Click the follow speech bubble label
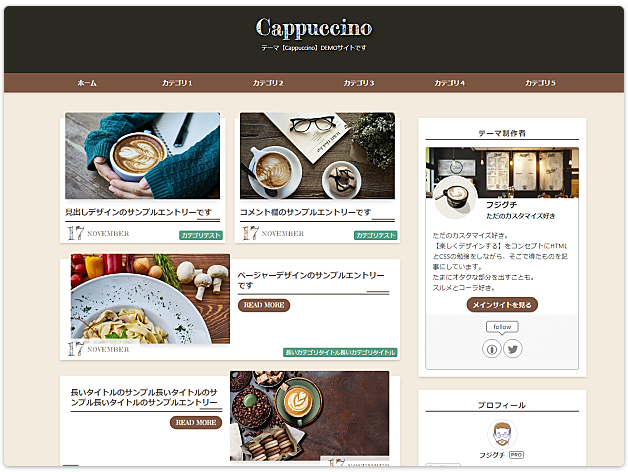628x472 pixels. point(502,327)
